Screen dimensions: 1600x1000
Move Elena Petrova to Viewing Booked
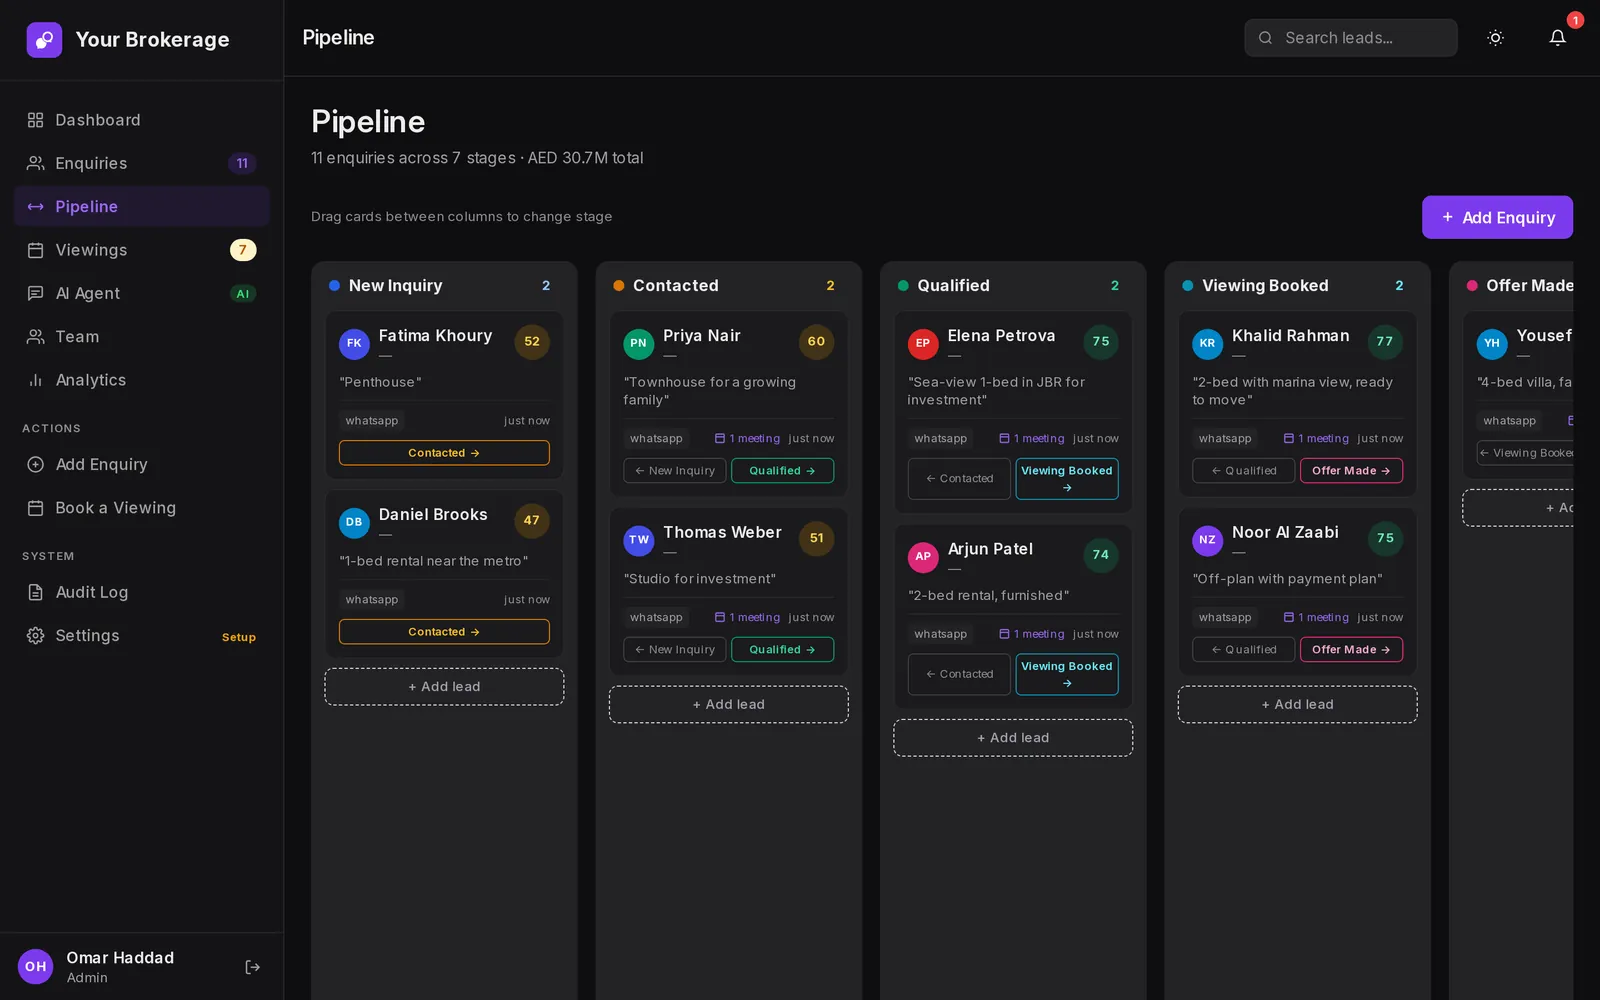click(1067, 479)
